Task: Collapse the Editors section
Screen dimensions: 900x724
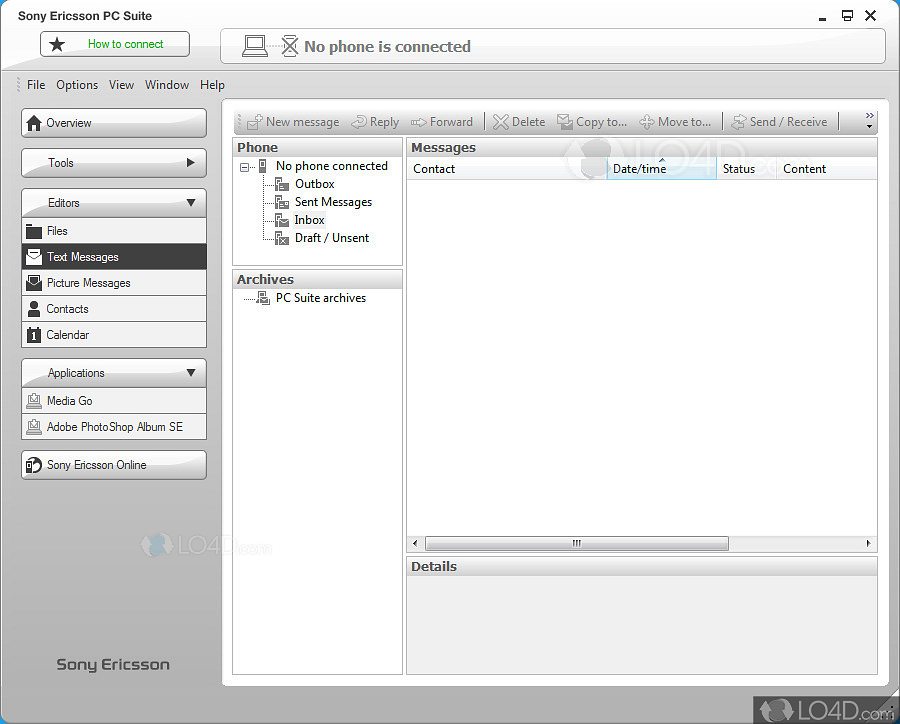Action: click(191, 203)
